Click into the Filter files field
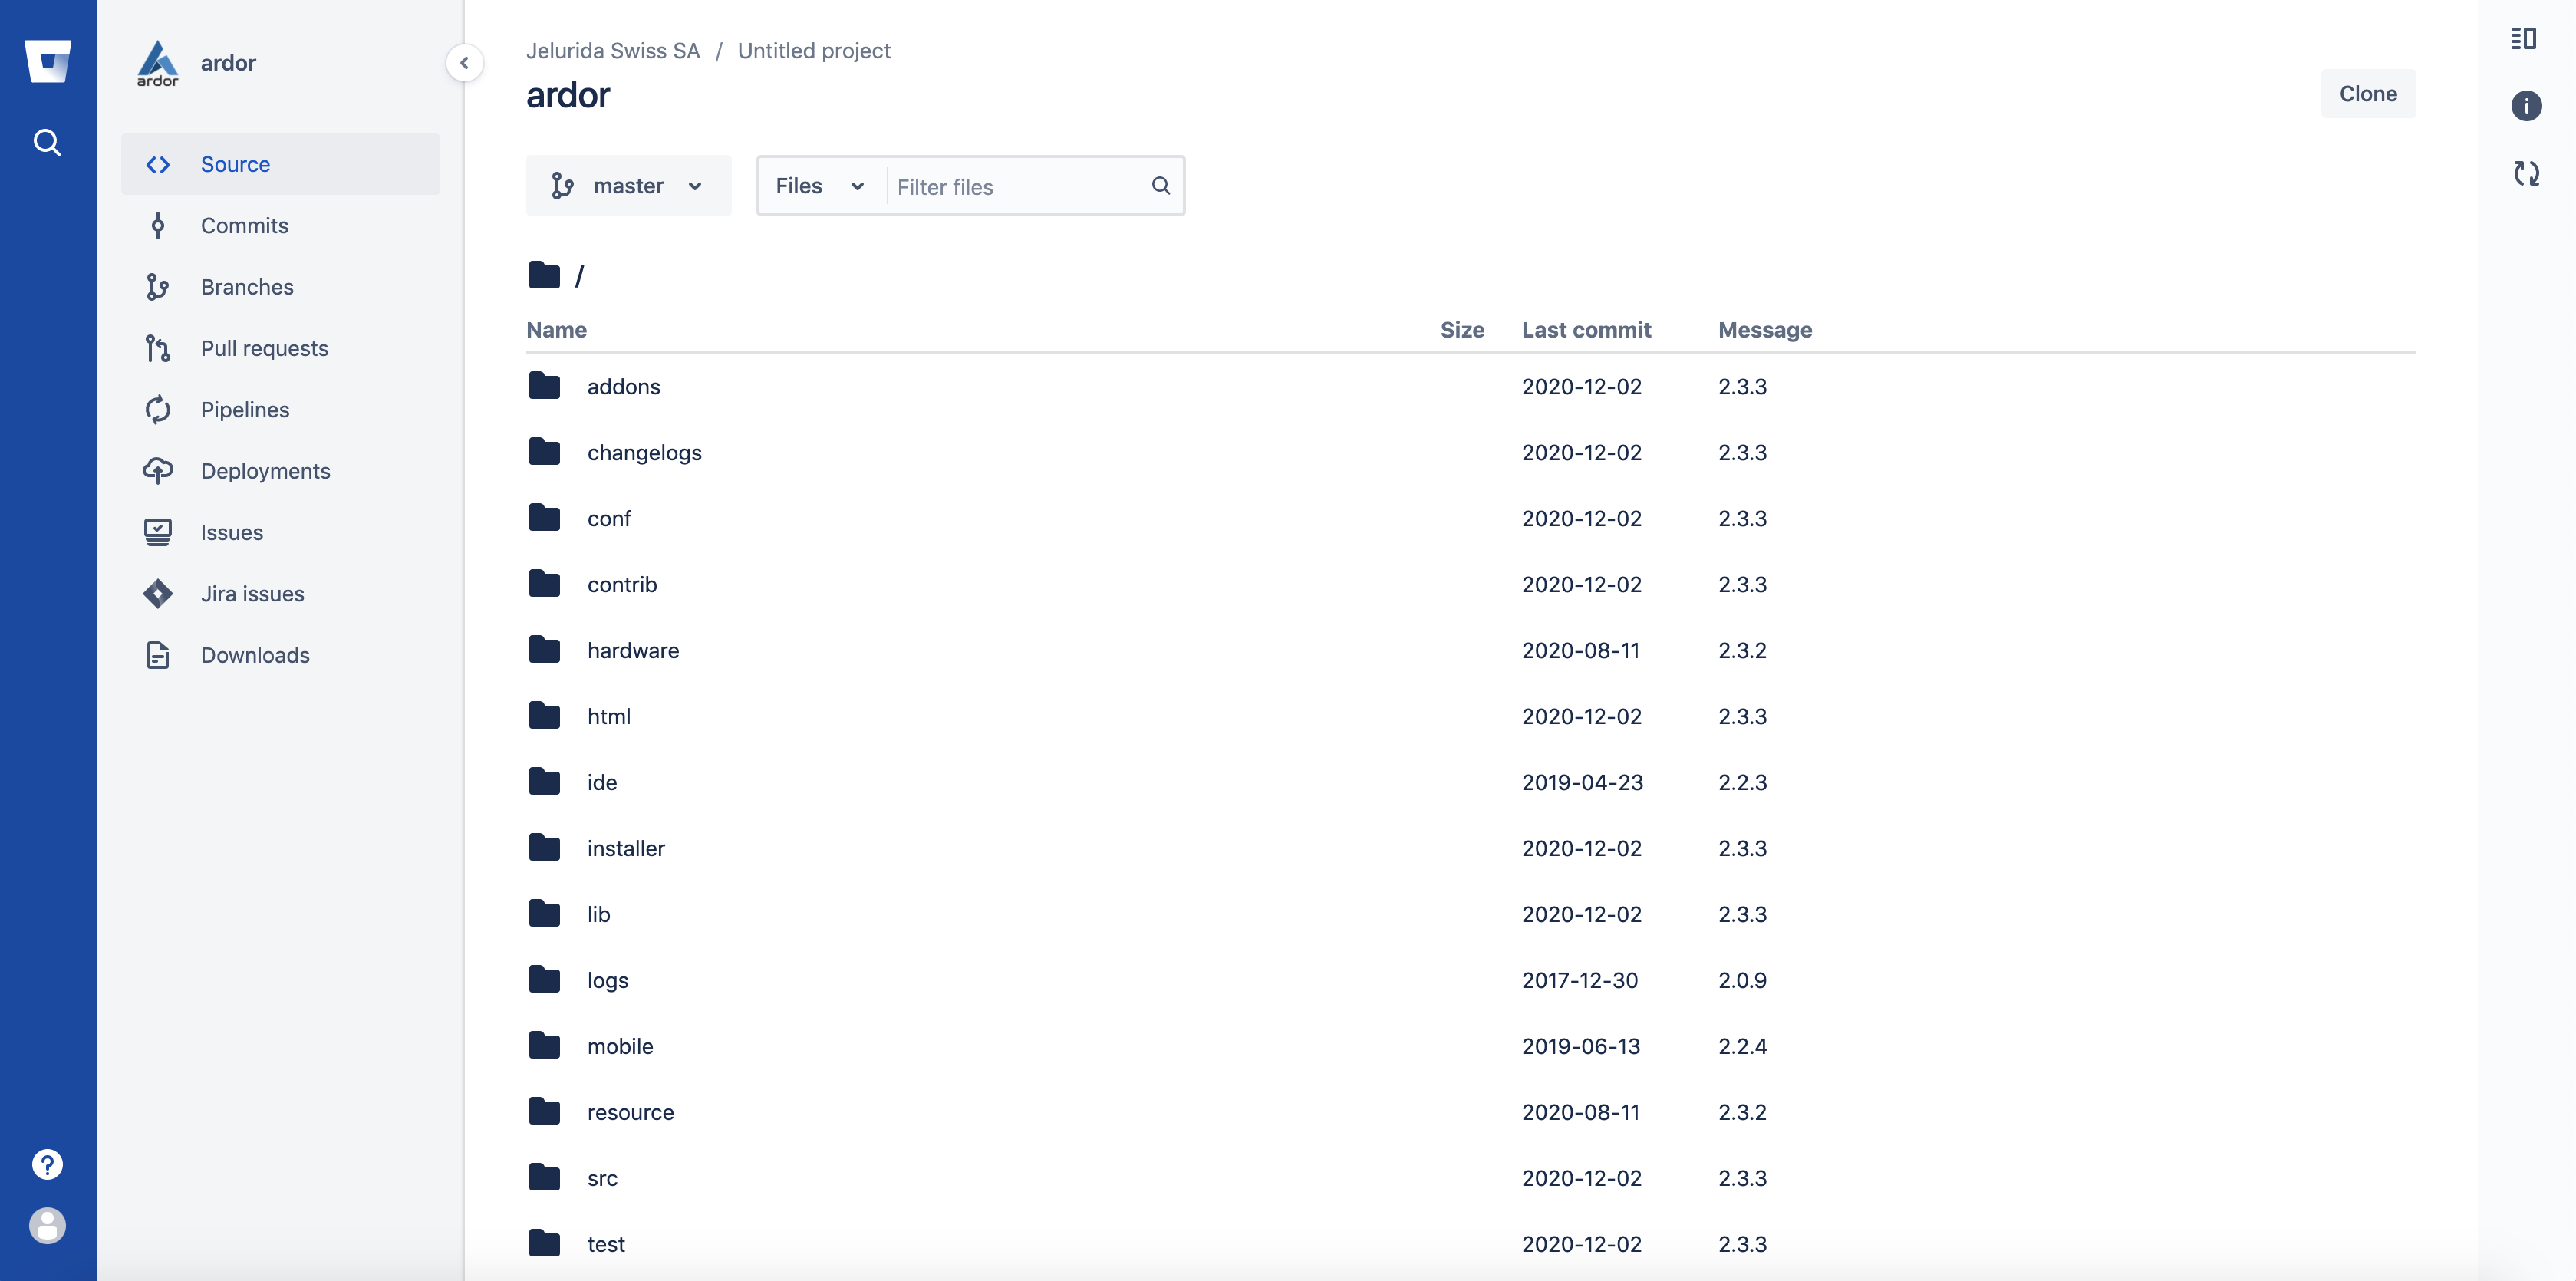Viewport: 2576px width, 1281px height. click(x=1015, y=187)
